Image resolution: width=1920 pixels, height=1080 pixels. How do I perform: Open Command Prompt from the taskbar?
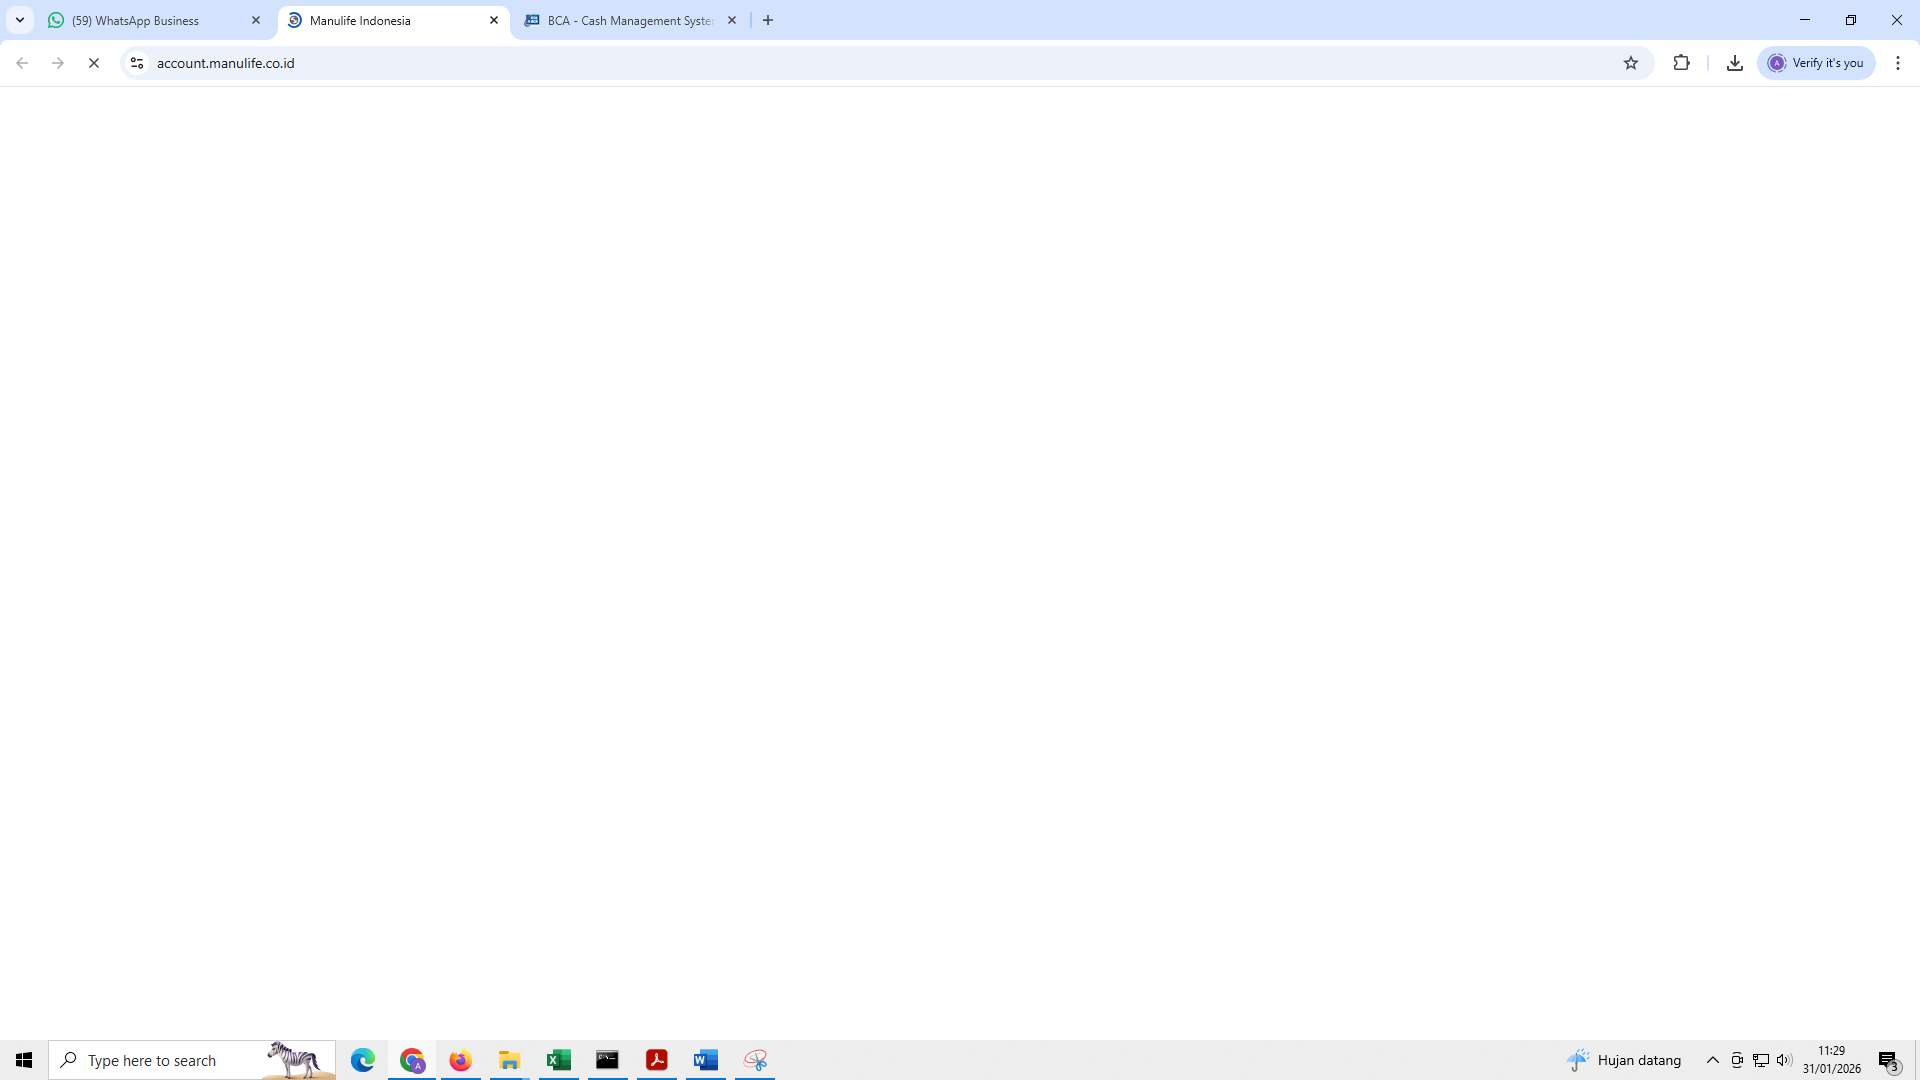(x=607, y=1060)
